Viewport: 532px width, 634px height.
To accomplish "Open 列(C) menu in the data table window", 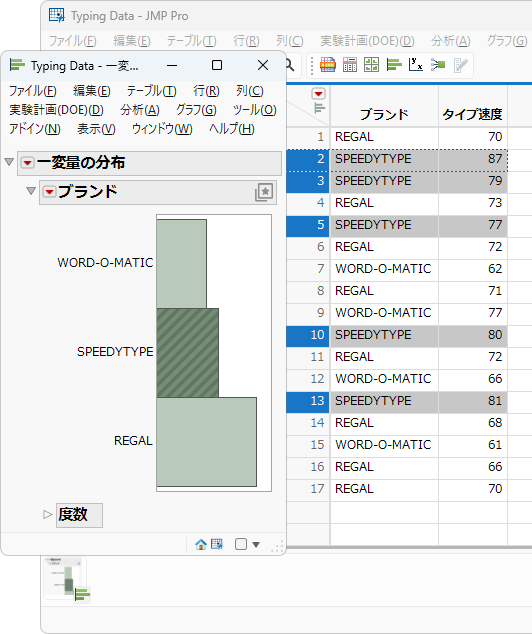I will (290, 41).
